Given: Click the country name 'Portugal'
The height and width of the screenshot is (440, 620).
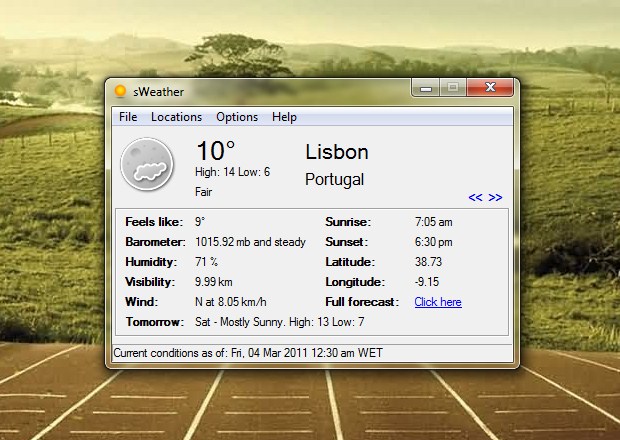Looking at the screenshot, I should tap(335, 180).
